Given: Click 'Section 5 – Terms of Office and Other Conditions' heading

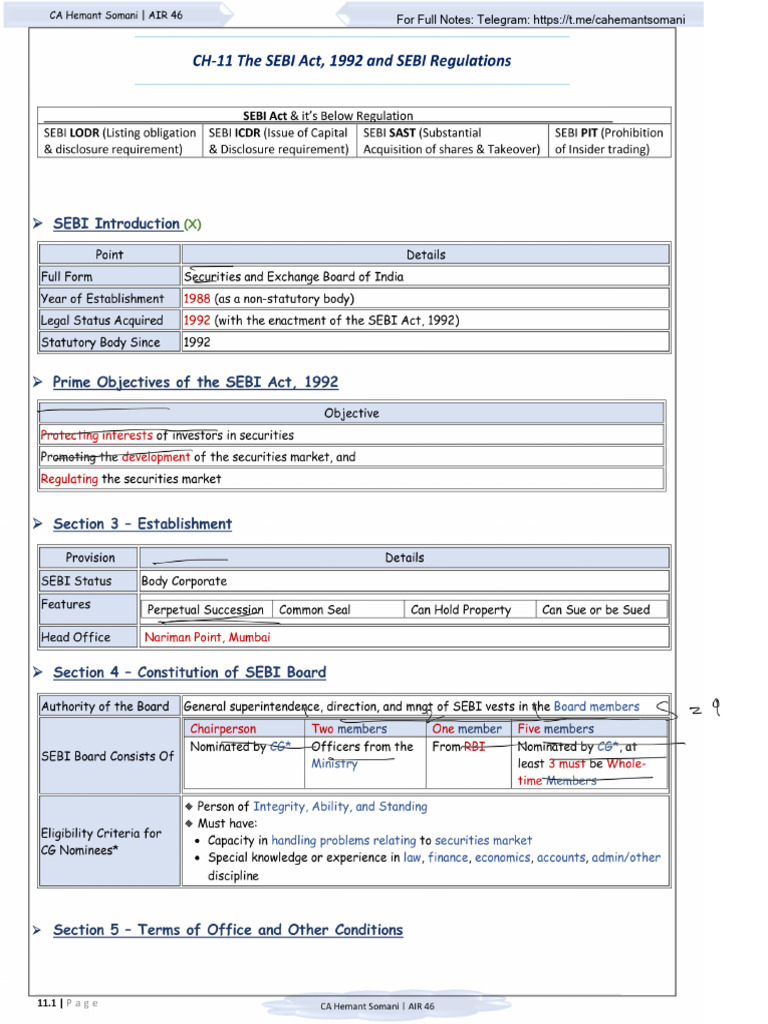Looking at the screenshot, I should tap(228, 929).
